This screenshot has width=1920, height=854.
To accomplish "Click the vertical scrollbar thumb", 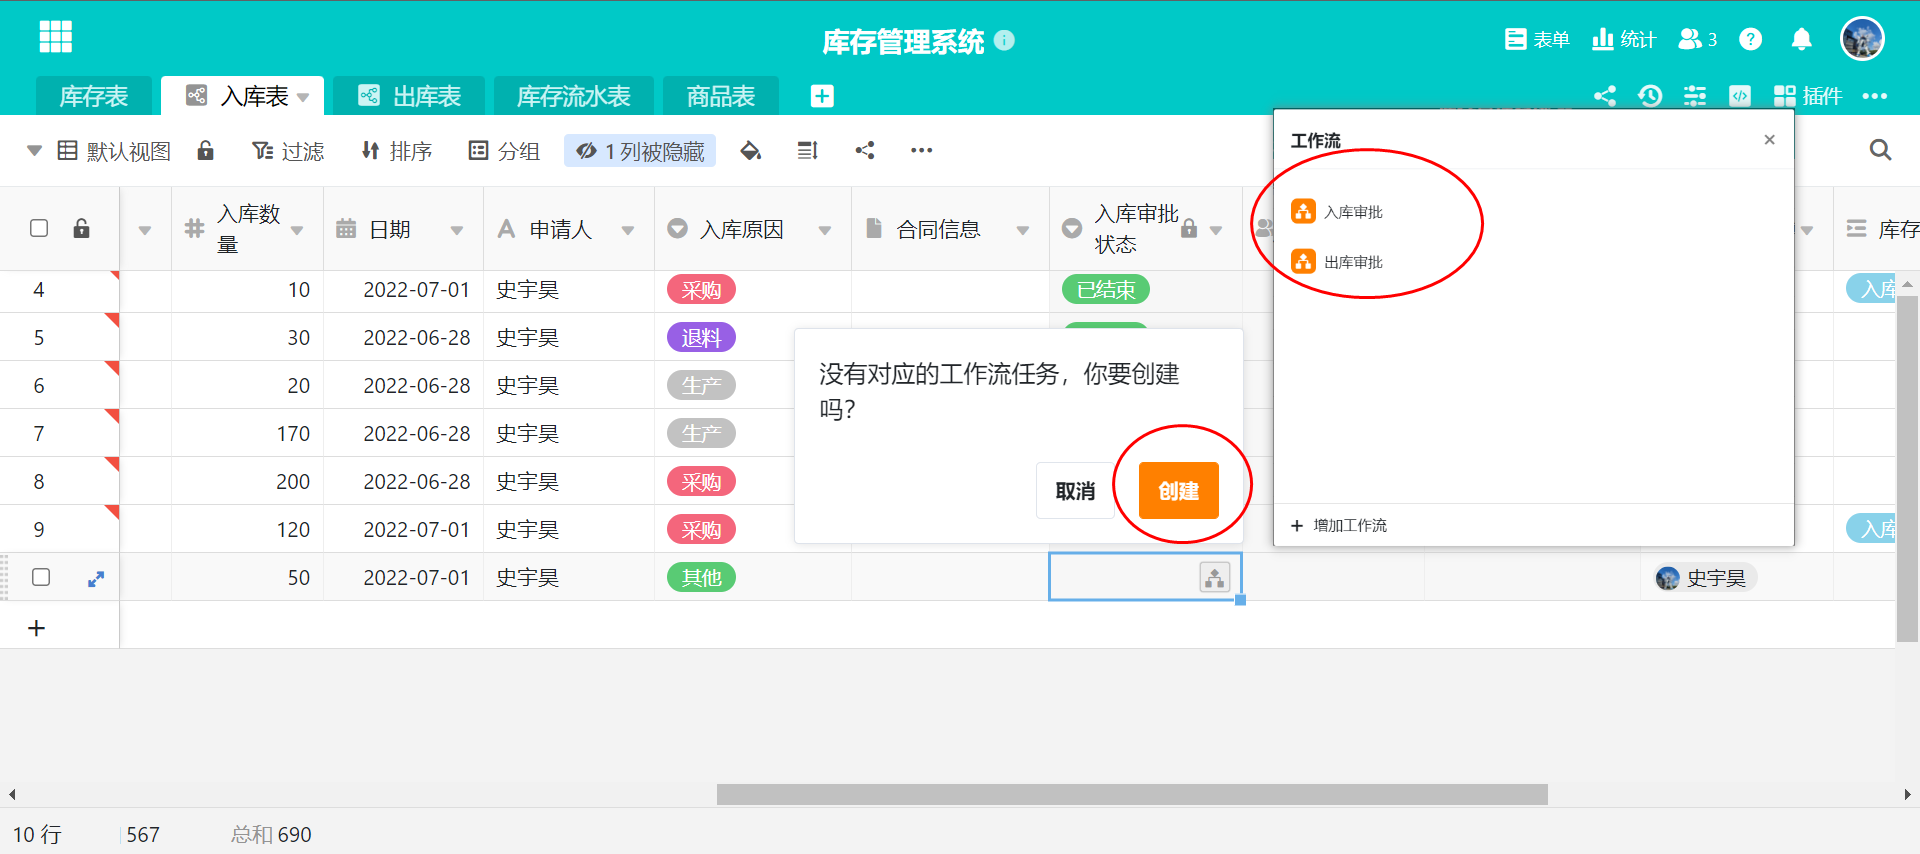I will tap(1907, 468).
